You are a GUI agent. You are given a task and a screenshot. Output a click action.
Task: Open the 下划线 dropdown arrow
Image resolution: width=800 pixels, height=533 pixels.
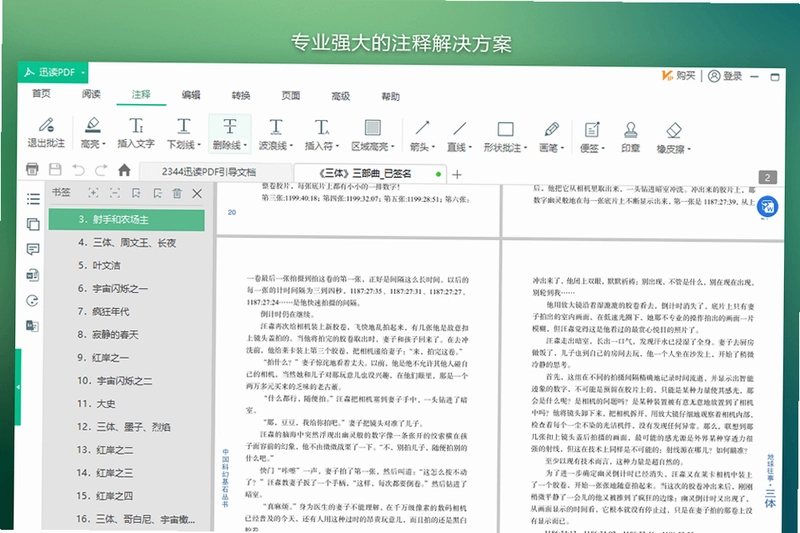click(199, 145)
